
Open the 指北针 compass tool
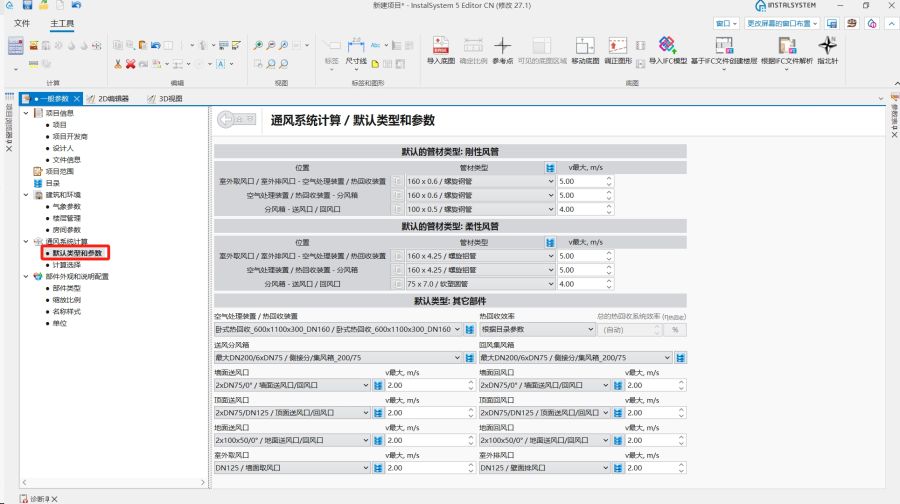pos(827,48)
